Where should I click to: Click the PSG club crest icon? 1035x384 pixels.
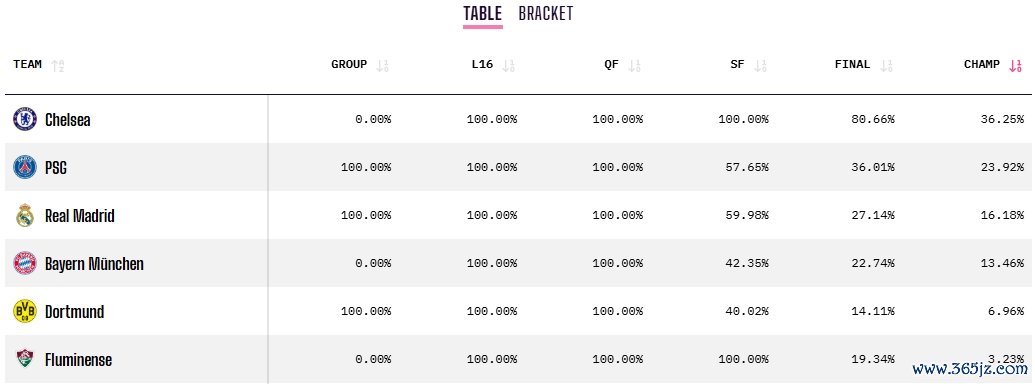coord(24,168)
